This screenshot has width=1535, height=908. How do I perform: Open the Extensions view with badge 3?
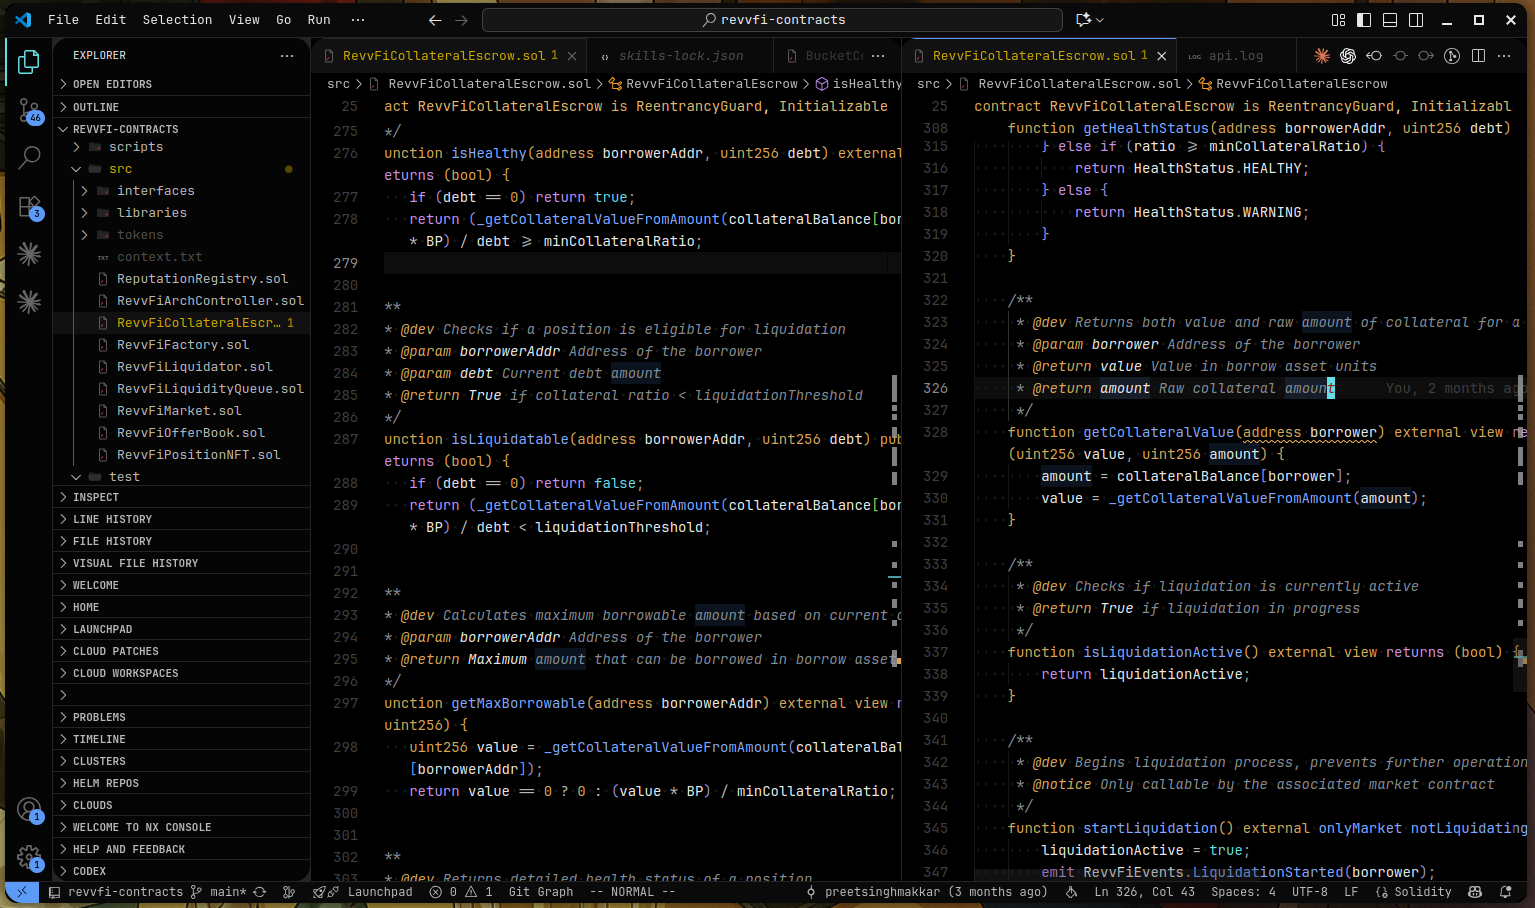29,206
